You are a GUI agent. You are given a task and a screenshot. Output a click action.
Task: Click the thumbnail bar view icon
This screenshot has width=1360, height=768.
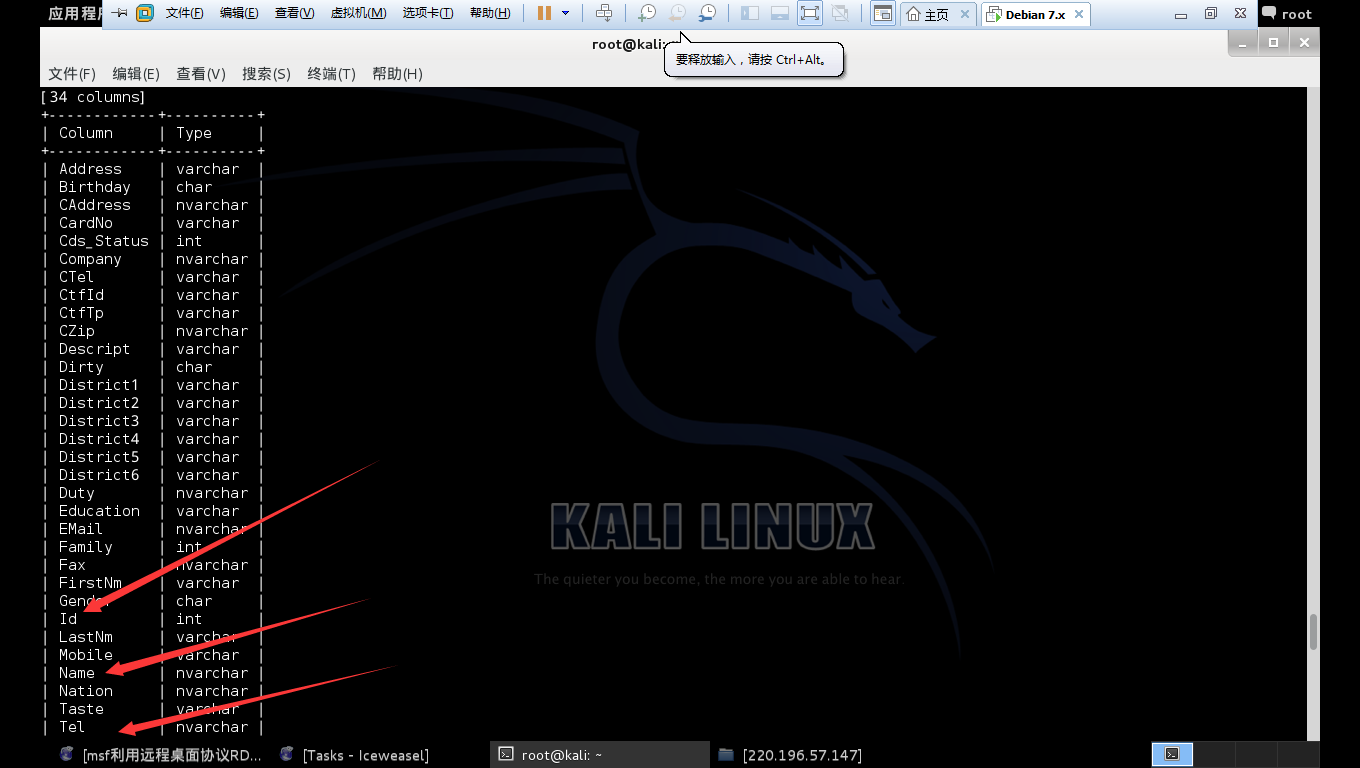780,13
